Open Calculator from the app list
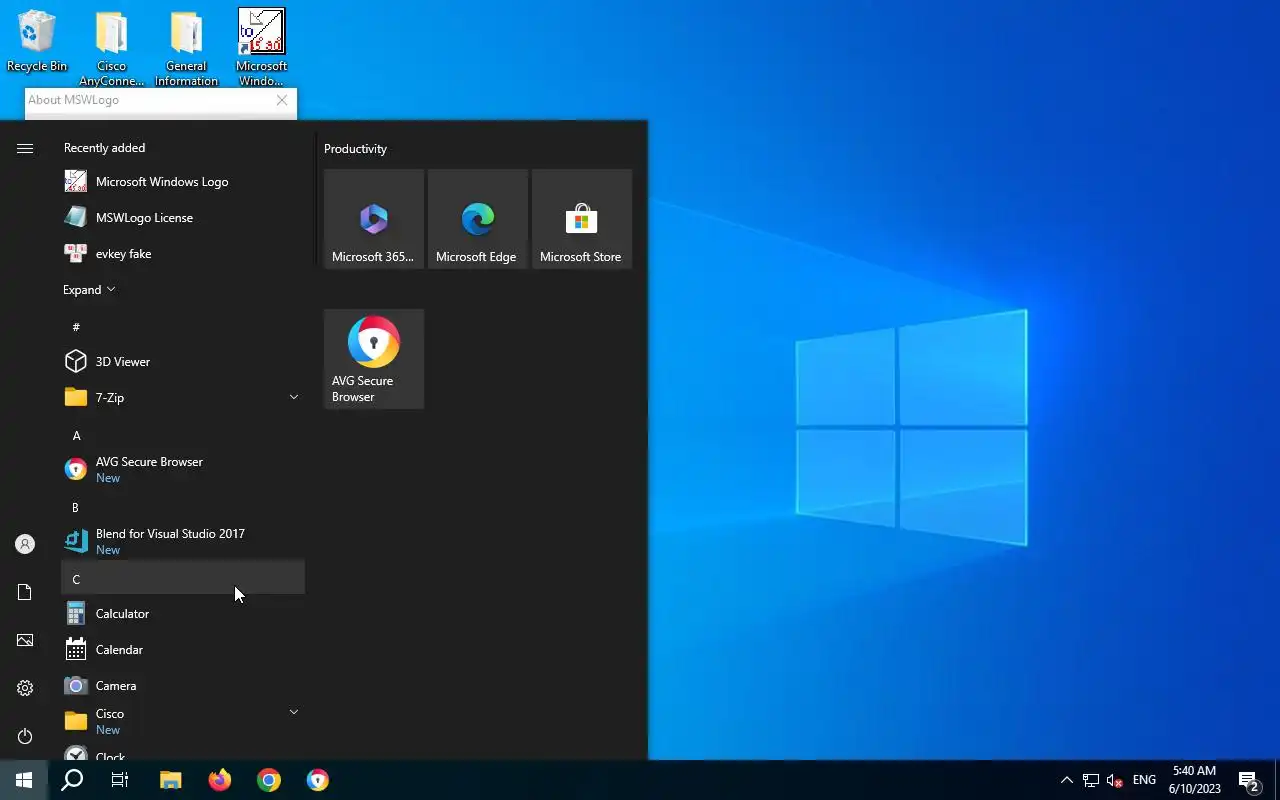The width and height of the screenshot is (1280, 800). point(183,614)
